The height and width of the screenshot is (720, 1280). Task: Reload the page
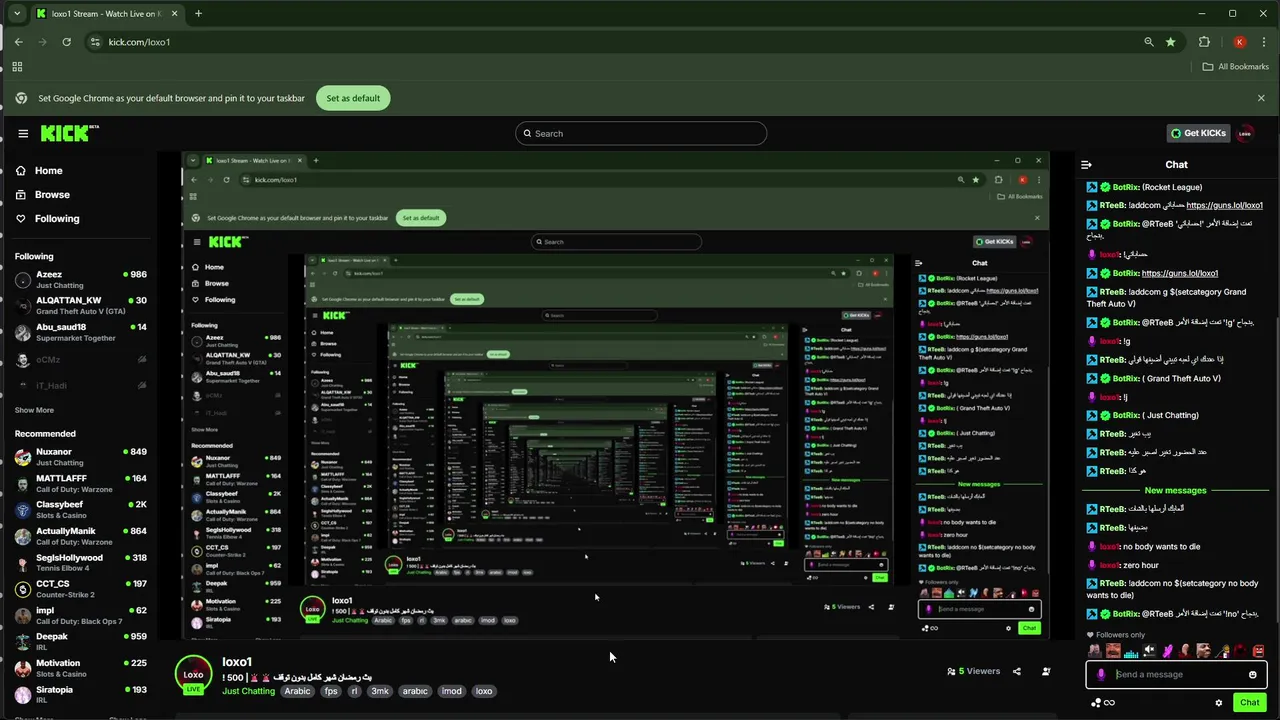pyautogui.click(x=66, y=42)
